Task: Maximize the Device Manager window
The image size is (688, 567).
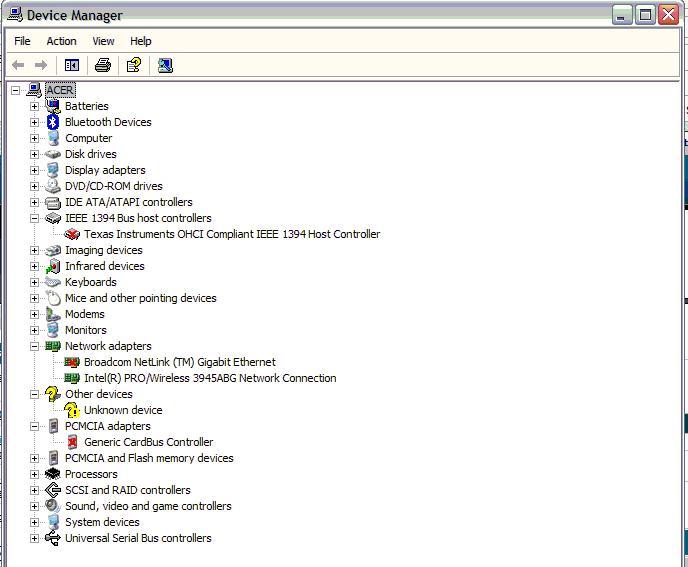Action: click(x=645, y=15)
